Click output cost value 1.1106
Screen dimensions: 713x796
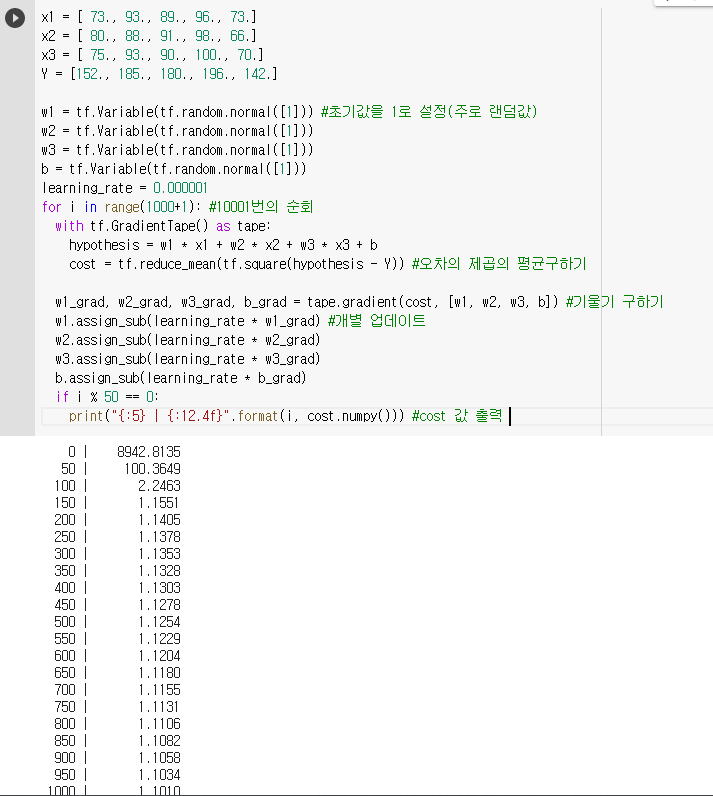click(x=159, y=724)
